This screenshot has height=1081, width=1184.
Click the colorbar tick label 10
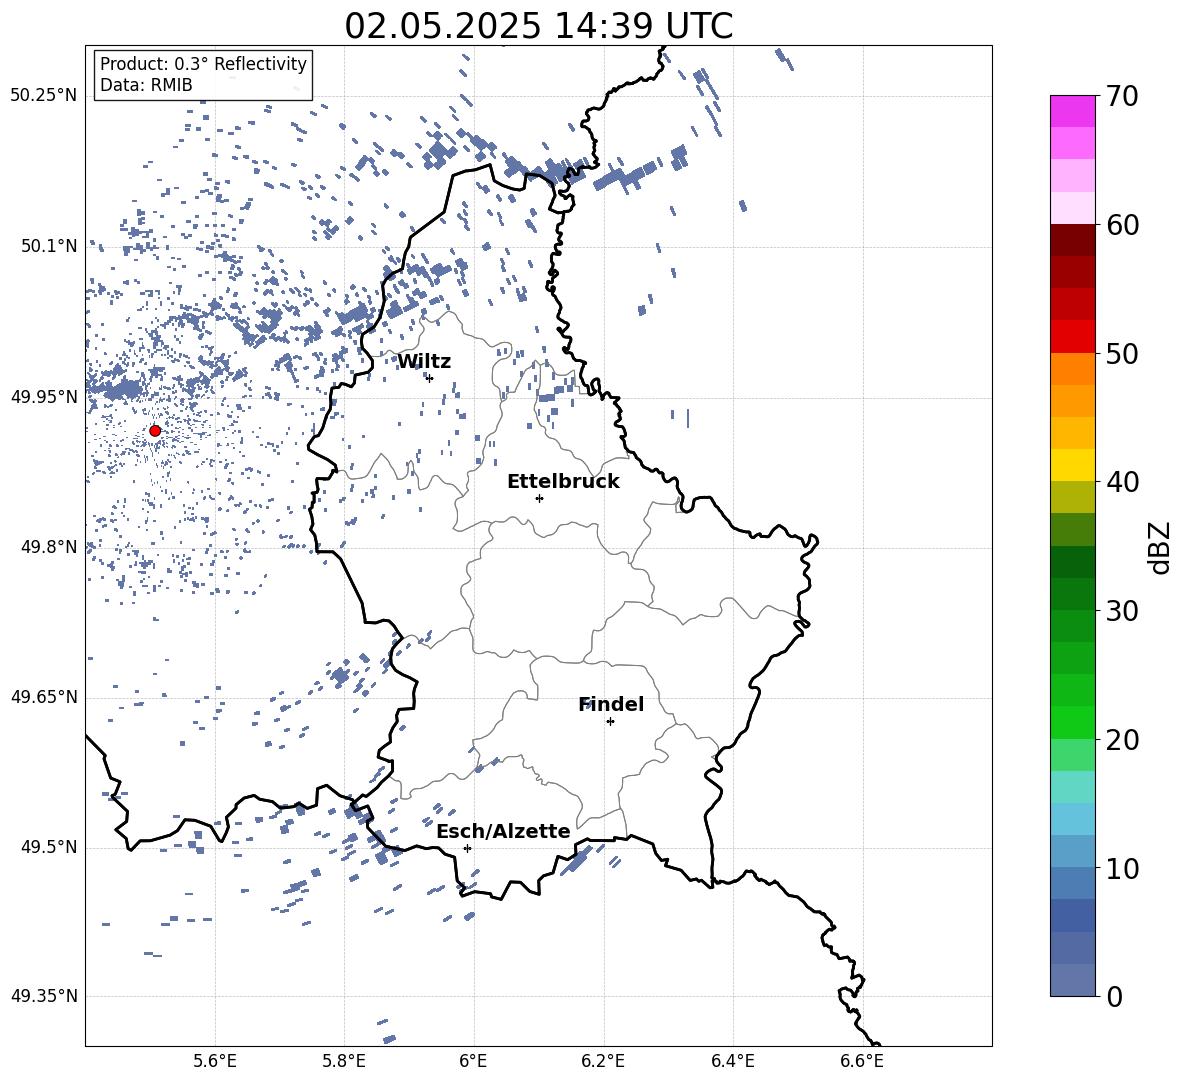(1122, 868)
